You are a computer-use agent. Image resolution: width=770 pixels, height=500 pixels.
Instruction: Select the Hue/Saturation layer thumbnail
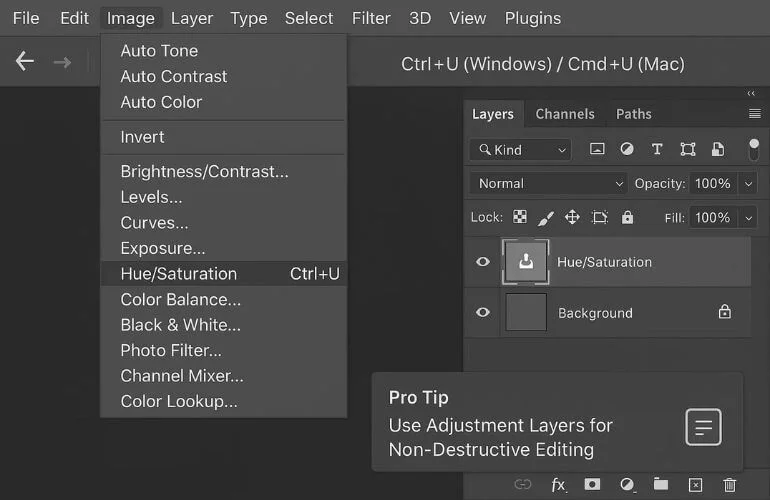click(x=526, y=262)
